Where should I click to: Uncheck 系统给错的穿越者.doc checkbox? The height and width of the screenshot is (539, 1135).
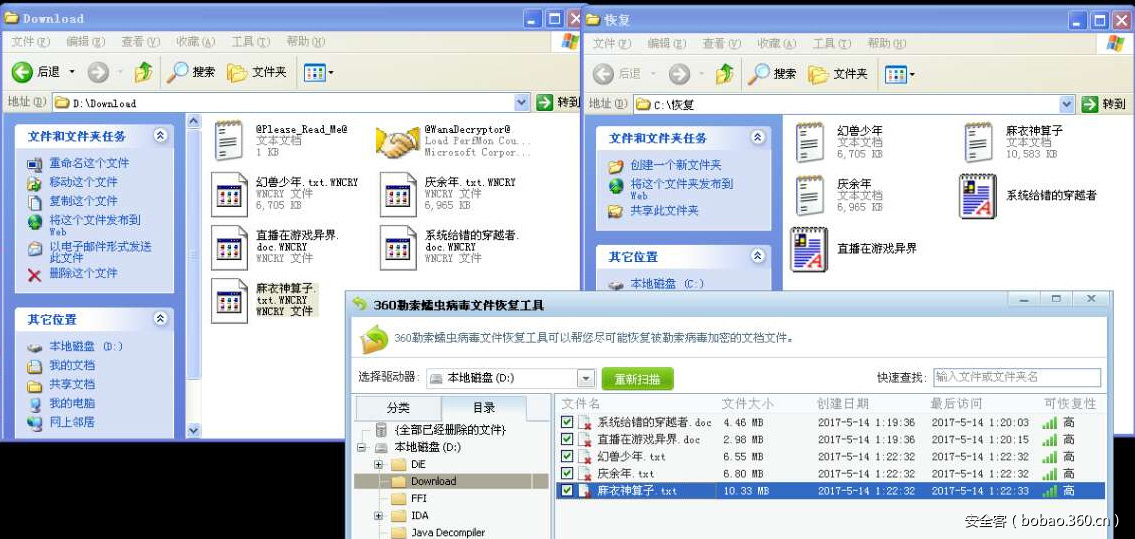(x=567, y=422)
